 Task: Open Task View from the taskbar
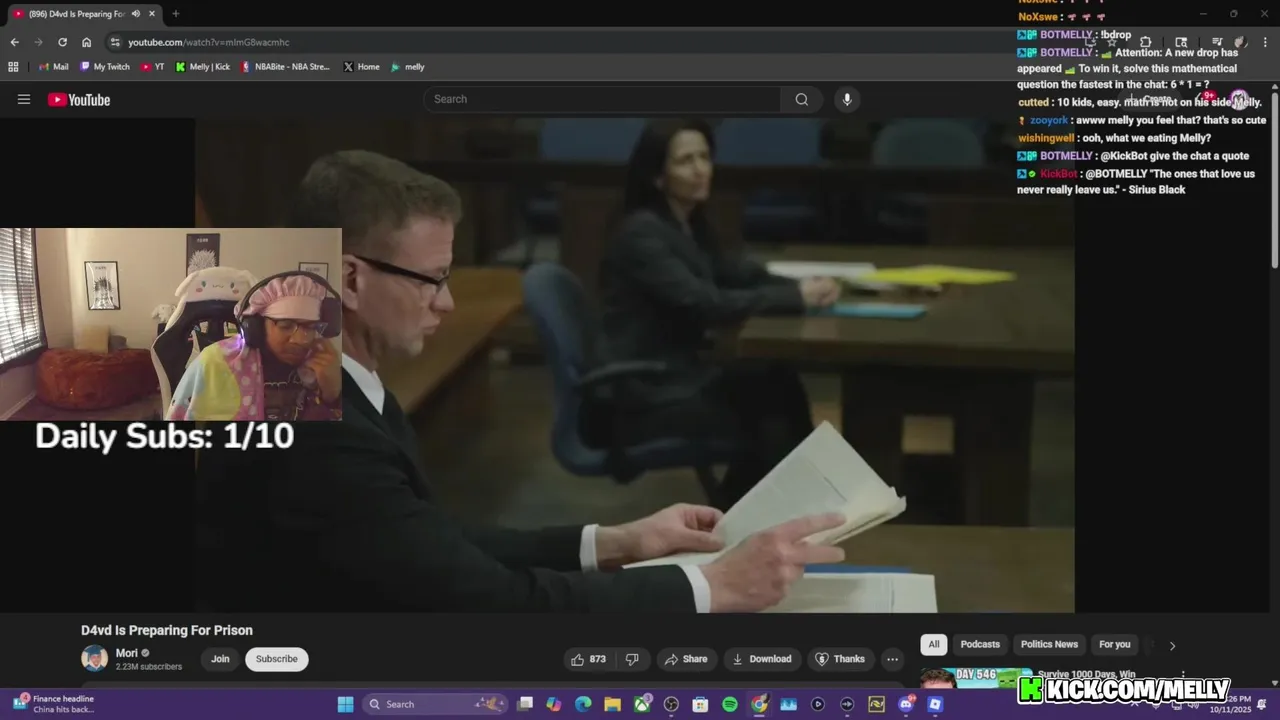(x=525, y=704)
